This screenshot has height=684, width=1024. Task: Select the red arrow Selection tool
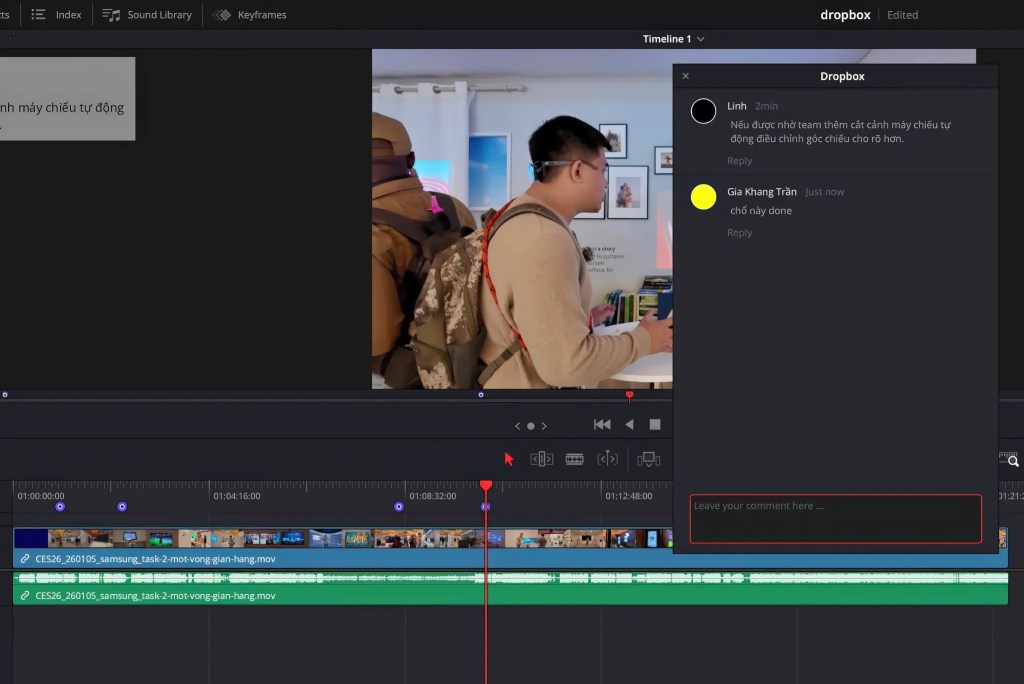509,459
